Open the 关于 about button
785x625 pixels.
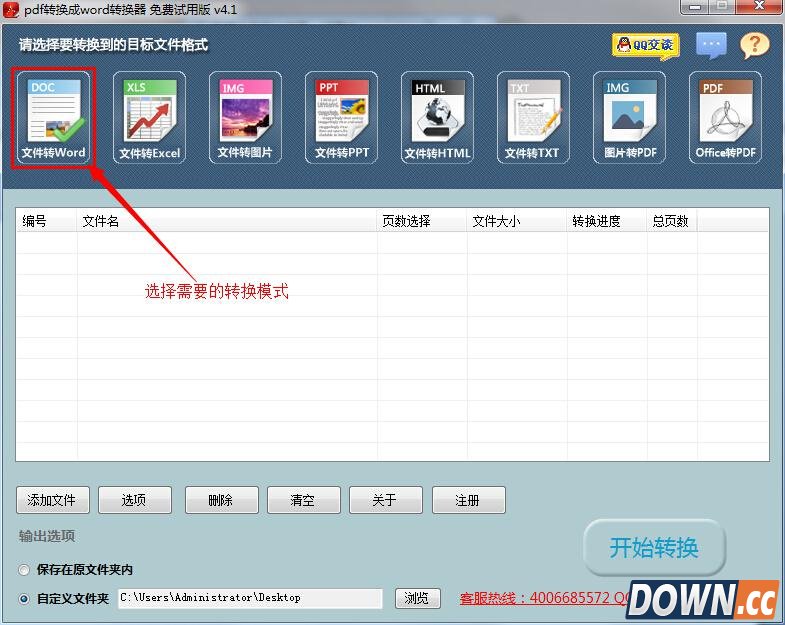point(386,500)
